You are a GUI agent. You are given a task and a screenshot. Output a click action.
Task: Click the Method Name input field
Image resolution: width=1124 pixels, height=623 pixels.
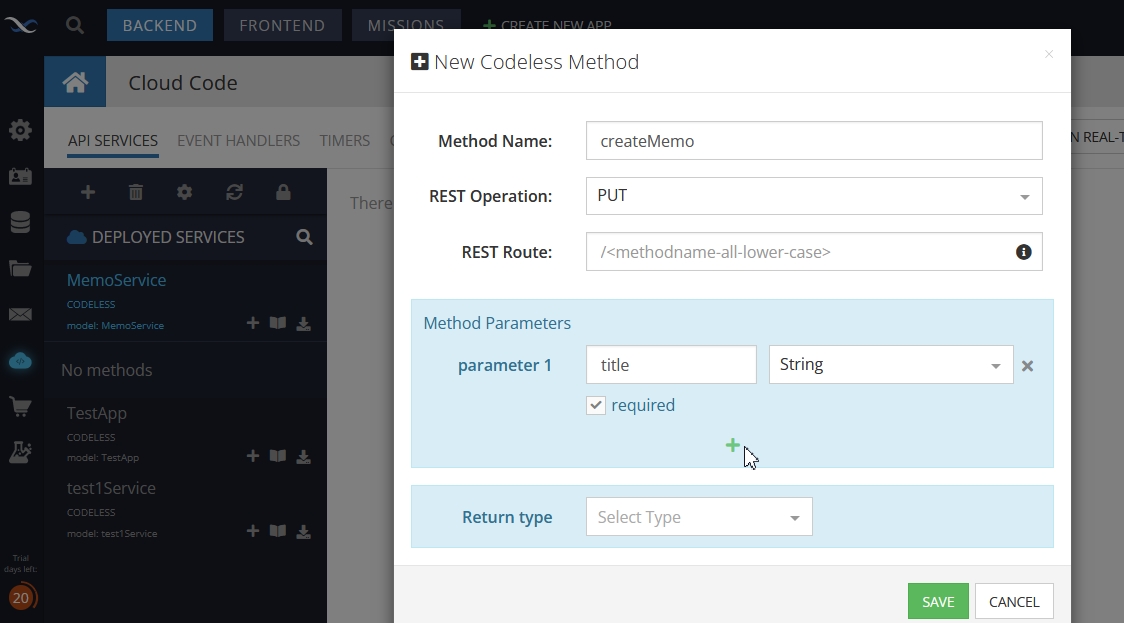pyautogui.click(x=814, y=141)
